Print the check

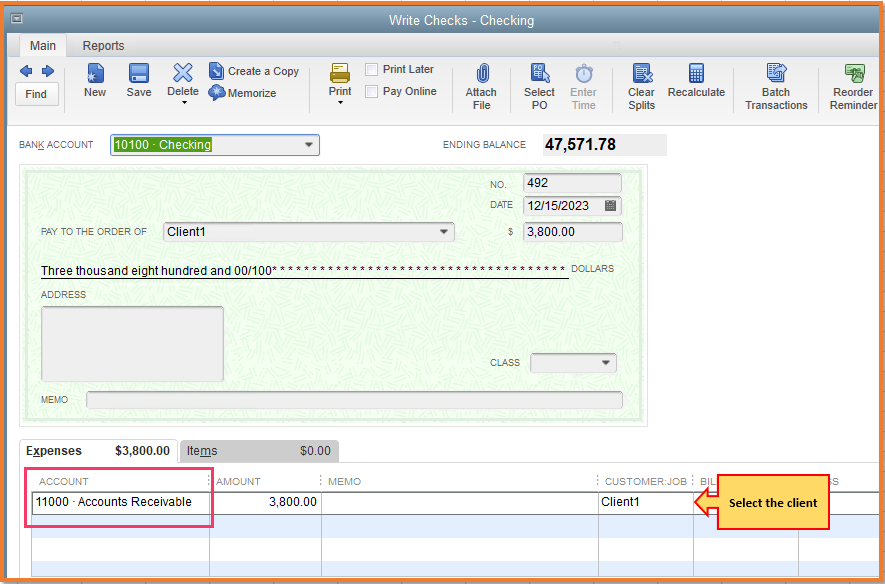pos(340,79)
